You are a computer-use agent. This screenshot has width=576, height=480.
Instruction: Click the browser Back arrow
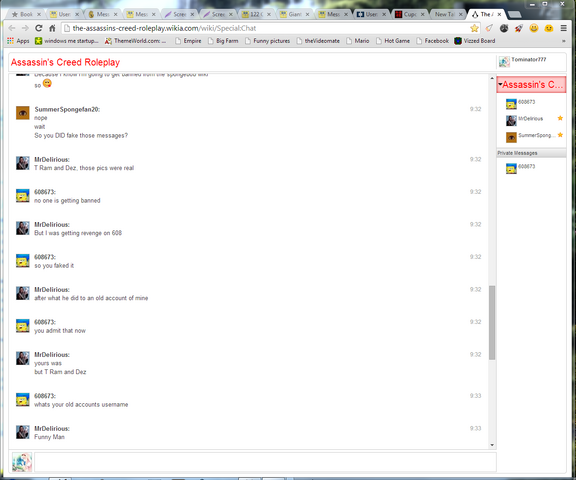12,28
